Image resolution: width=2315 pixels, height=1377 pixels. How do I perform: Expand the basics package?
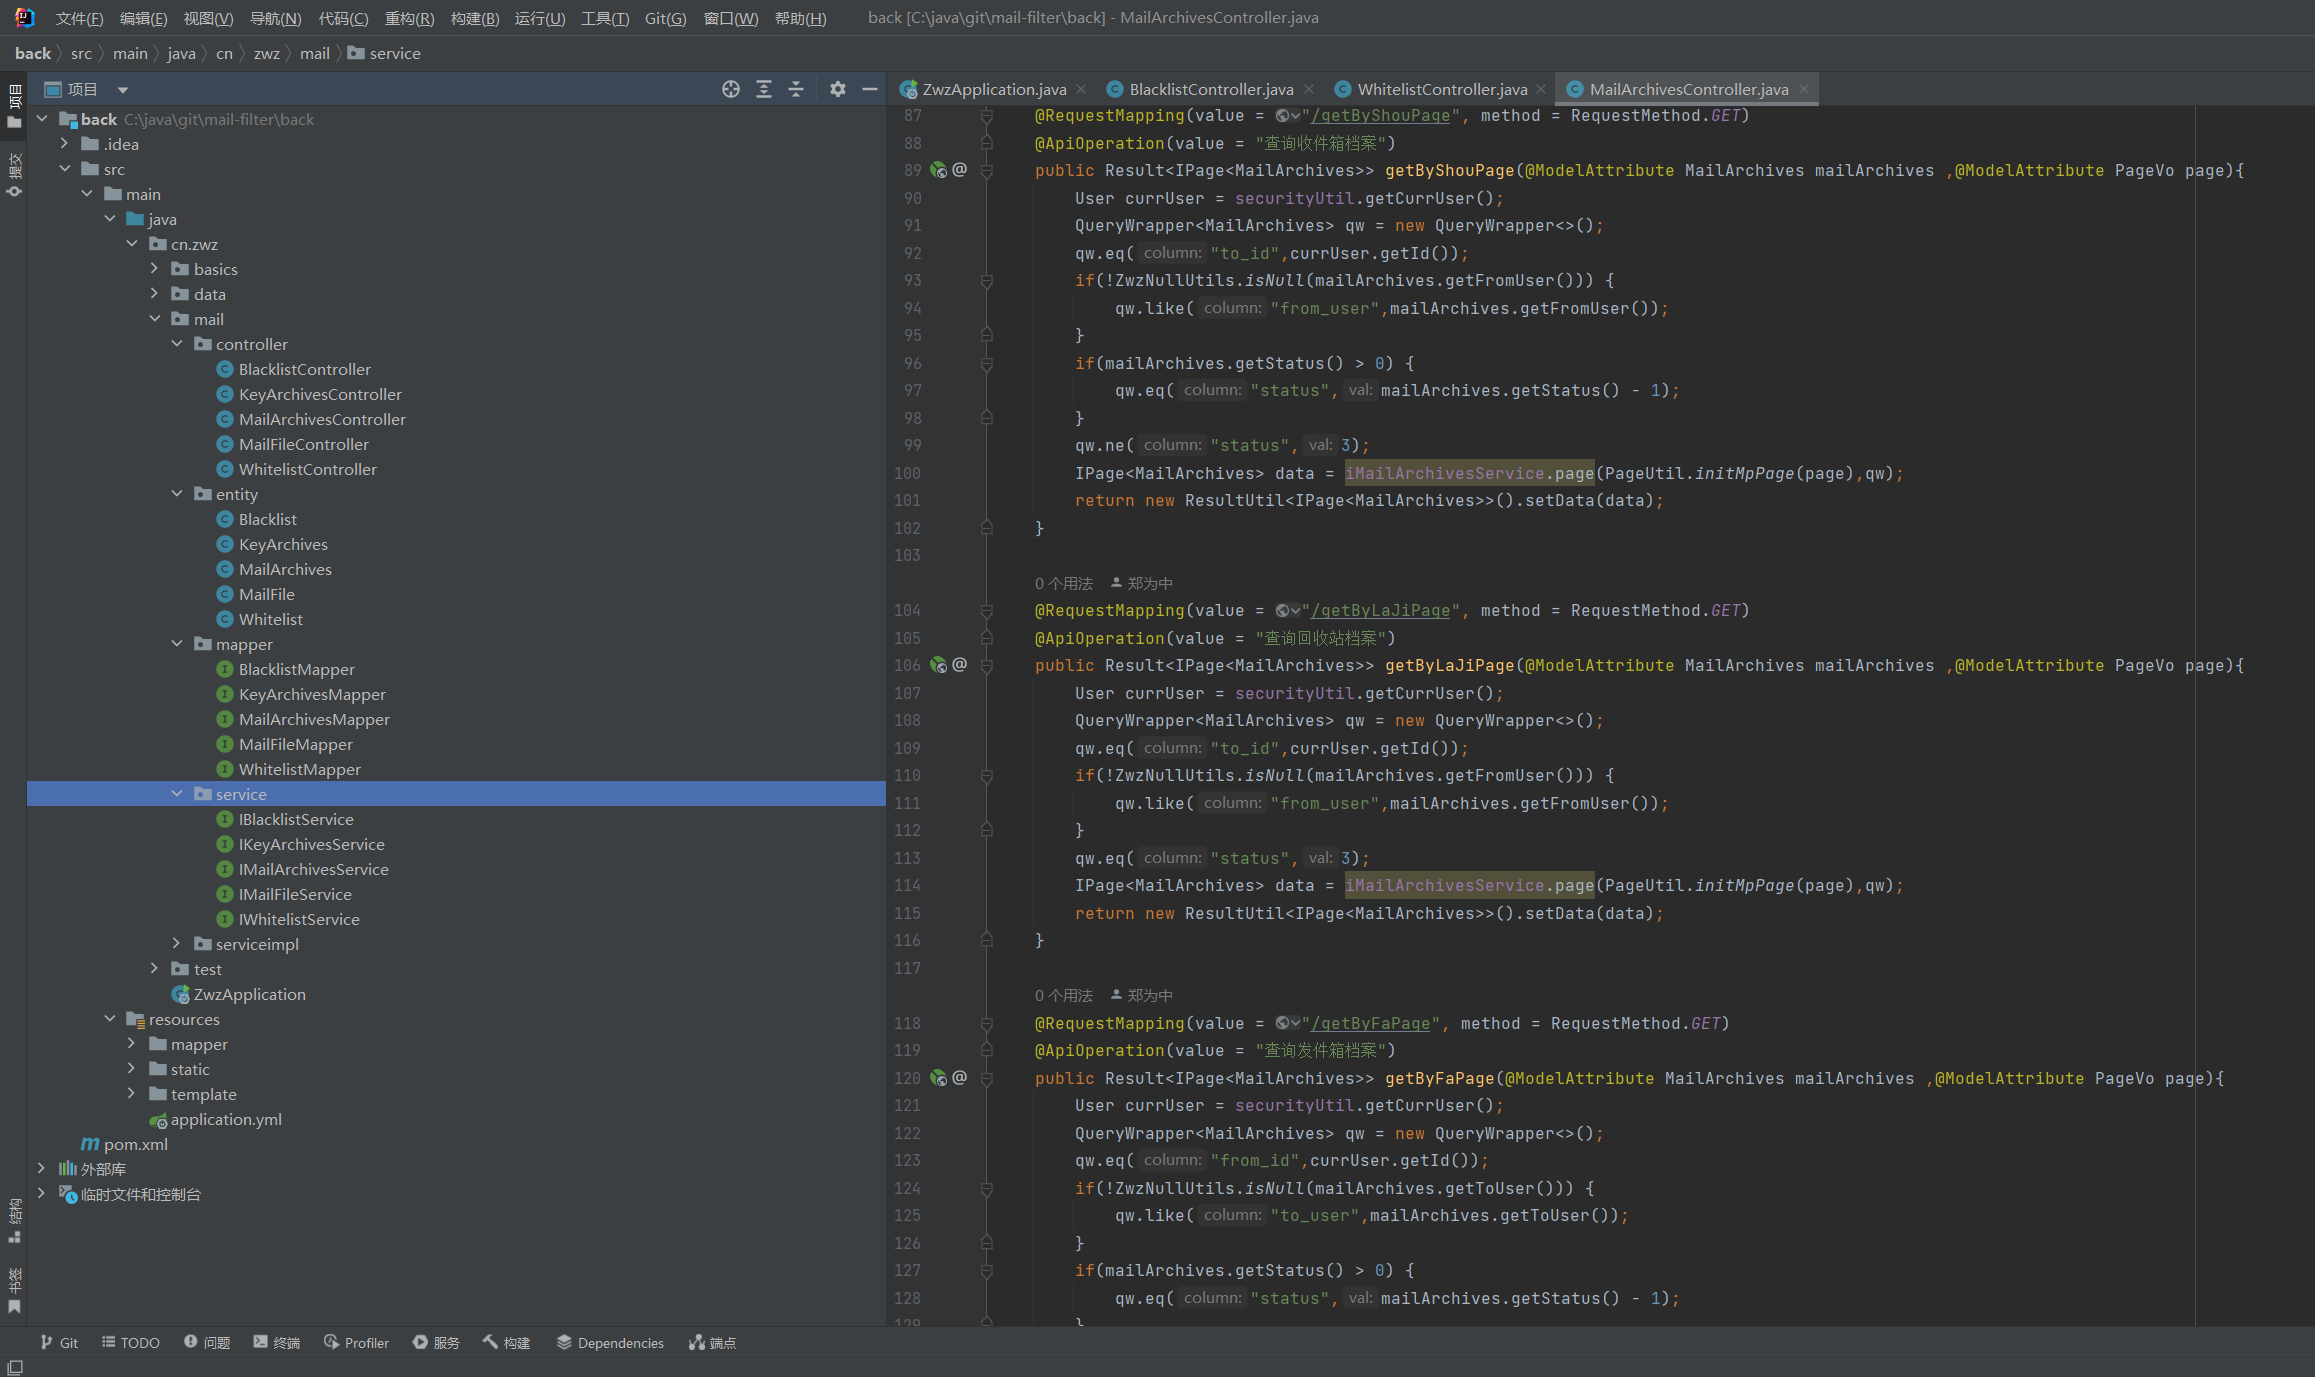(x=154, y=269)
